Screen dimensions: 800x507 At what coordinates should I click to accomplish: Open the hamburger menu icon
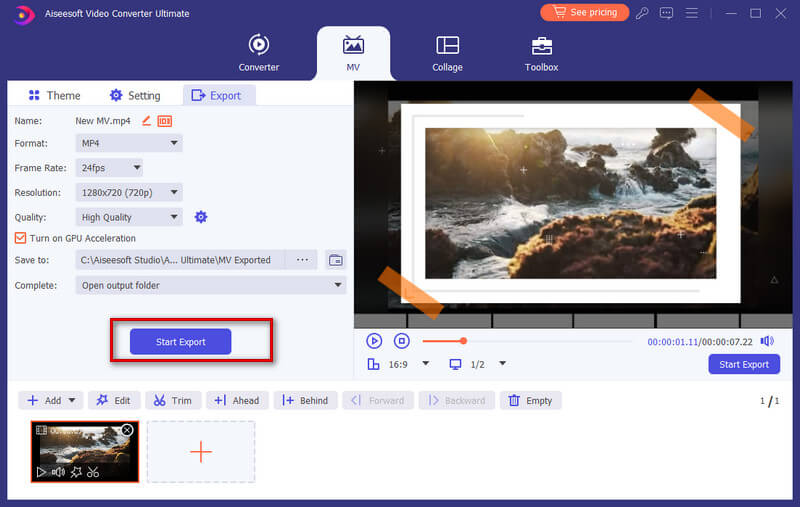[691, 13]
